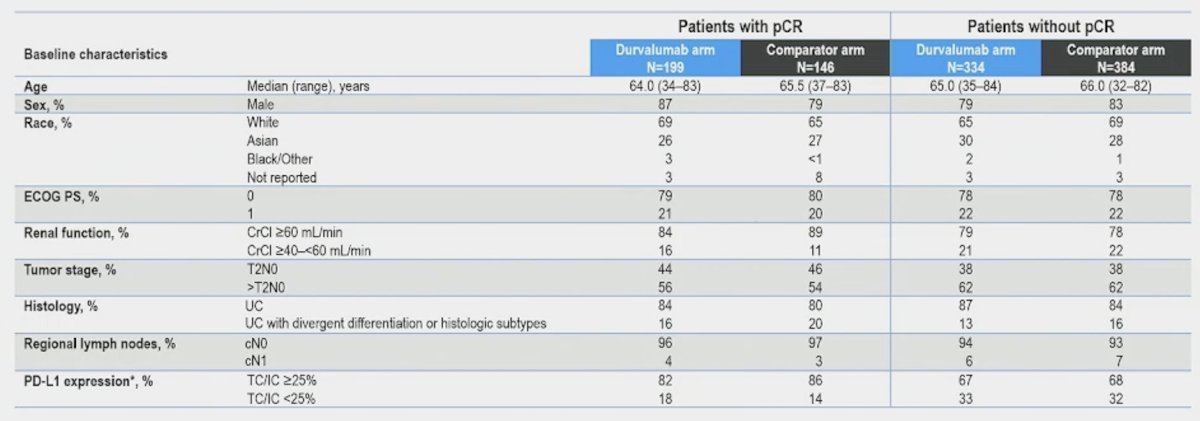Viewport: 1200px width, 421px height.
Task: Select the Regional lymph nodes, % label
Action: coord(99,343)
